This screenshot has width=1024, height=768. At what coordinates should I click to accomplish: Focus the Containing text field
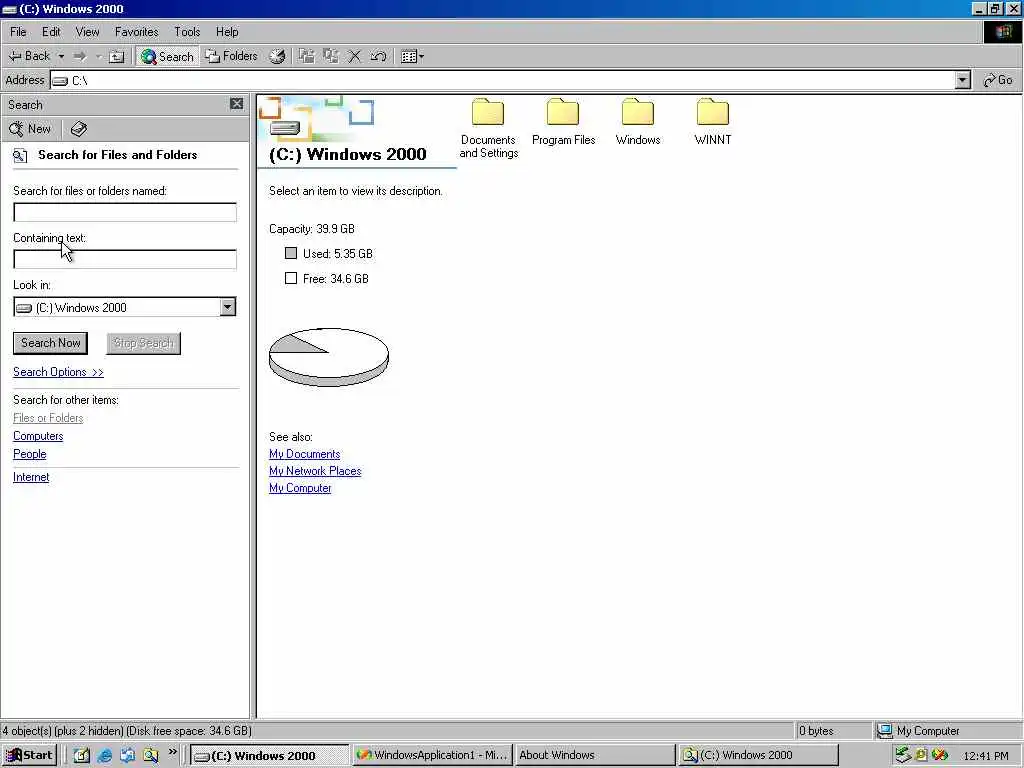click(125, 259)
